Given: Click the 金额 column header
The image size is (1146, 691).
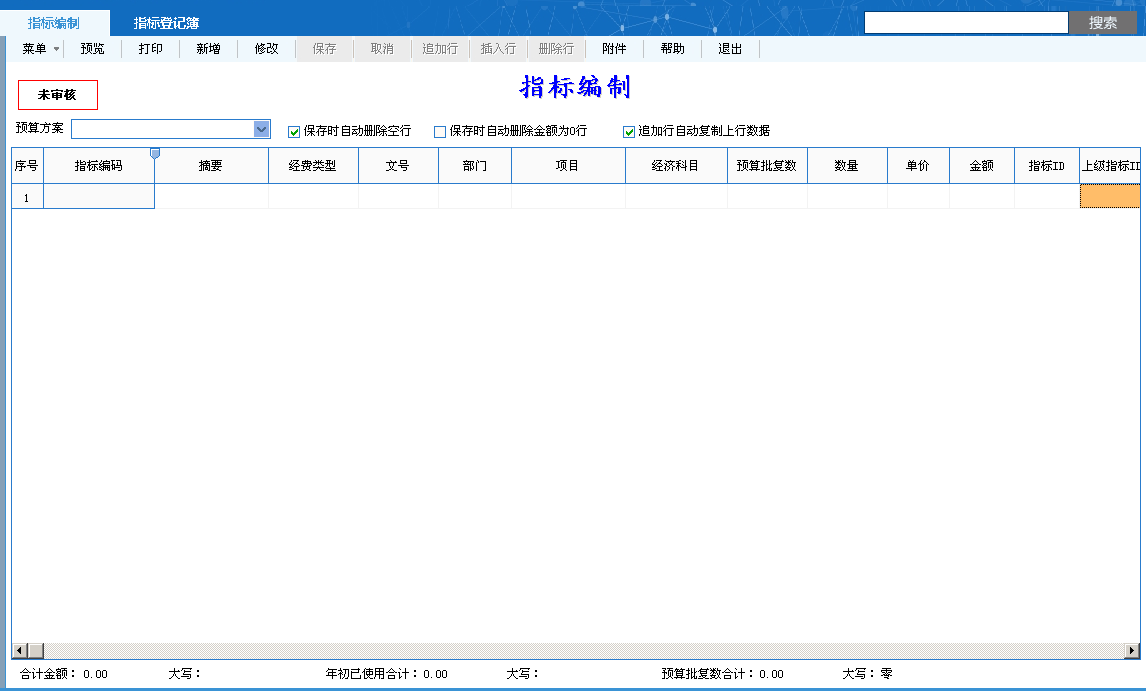Looking at the screenshot, I should (982, 166).
